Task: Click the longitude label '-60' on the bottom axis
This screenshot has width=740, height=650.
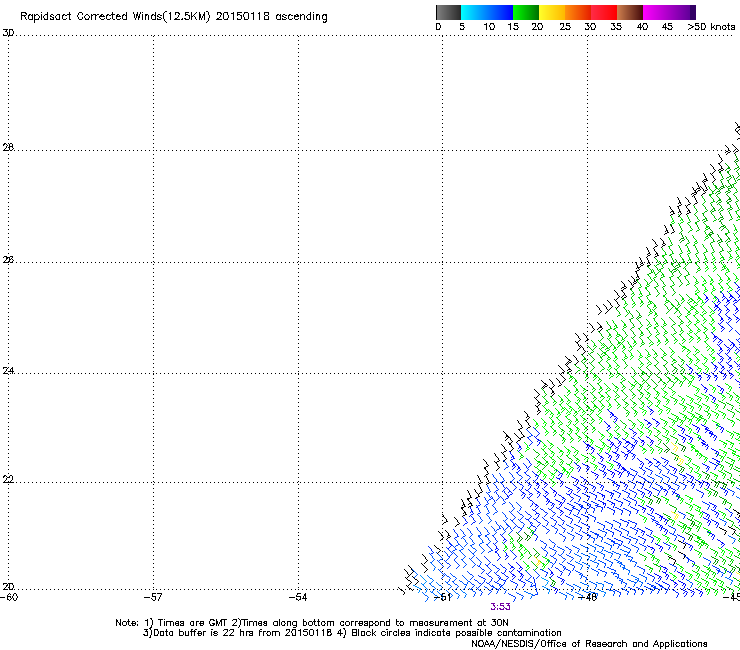Action: 9,598
